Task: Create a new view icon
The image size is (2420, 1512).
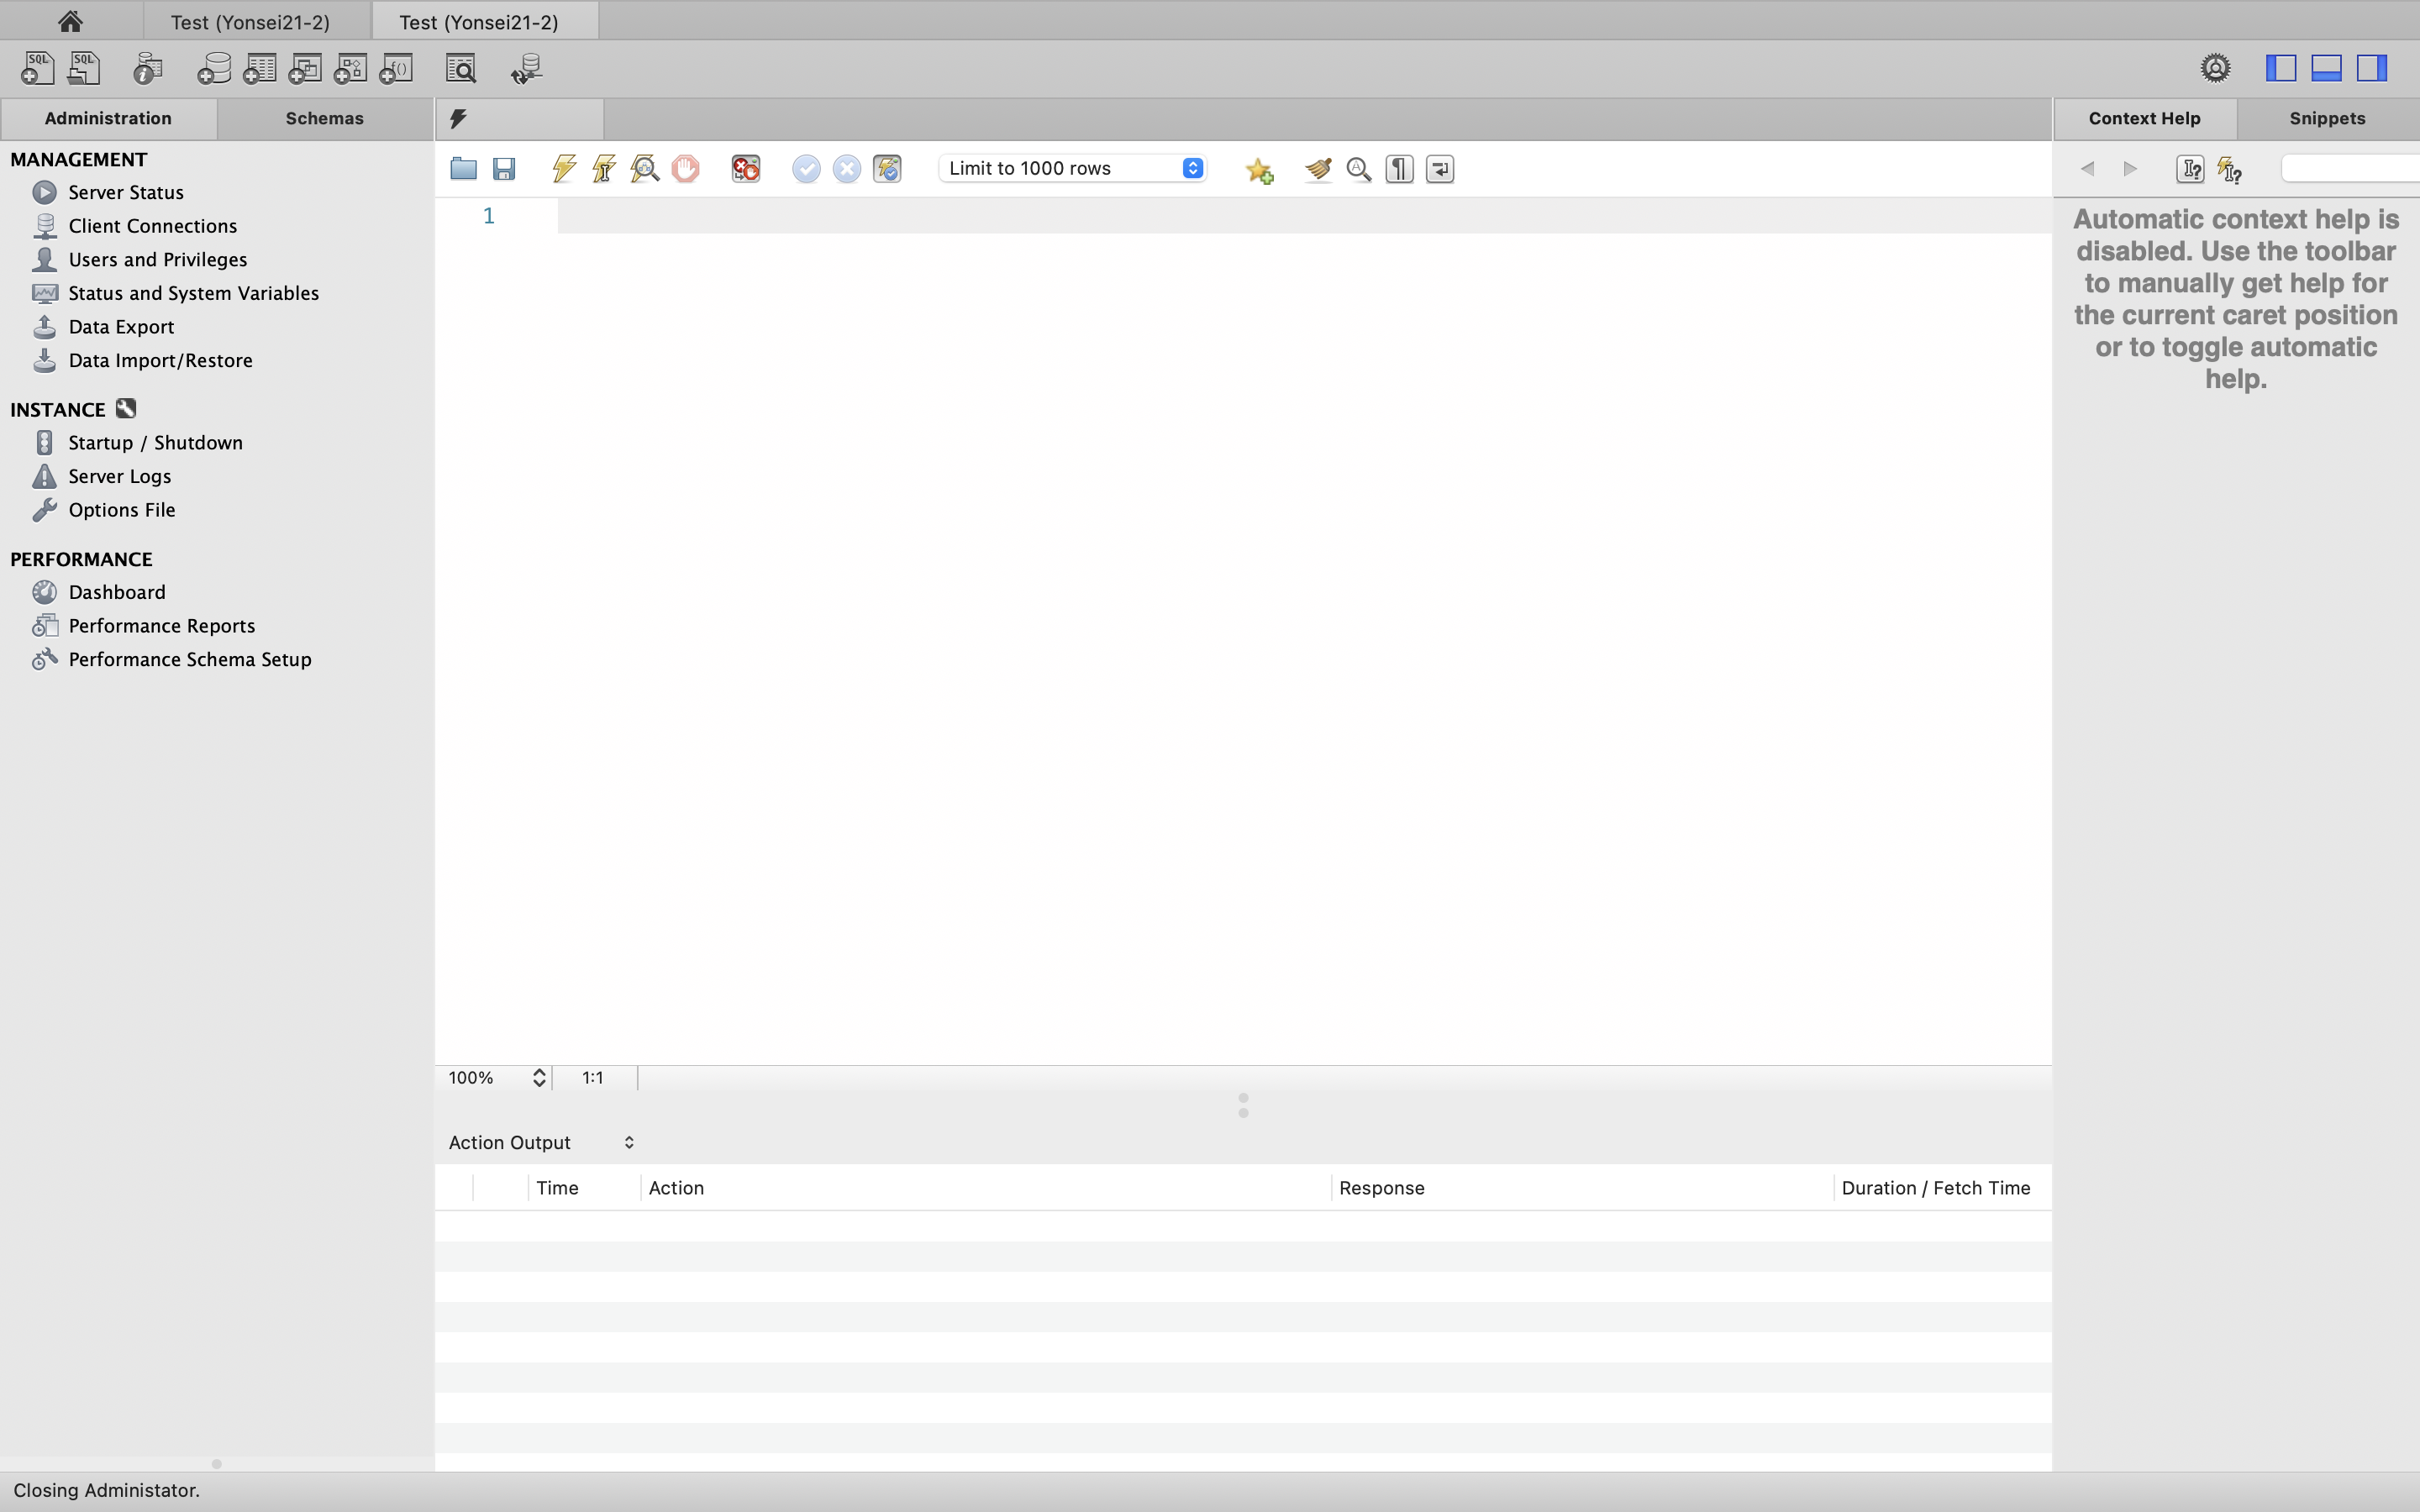Action: pyautogui.click(x=305, y=68)
